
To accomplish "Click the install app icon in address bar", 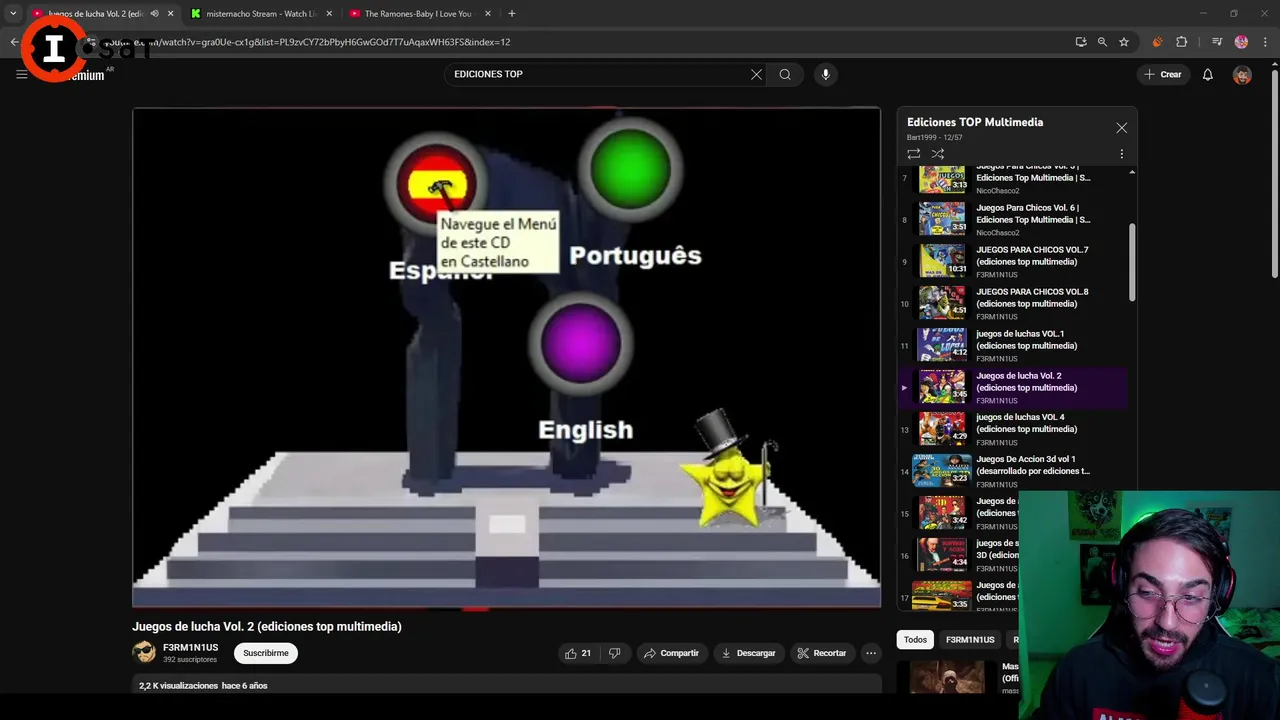I will point(1080,42).
